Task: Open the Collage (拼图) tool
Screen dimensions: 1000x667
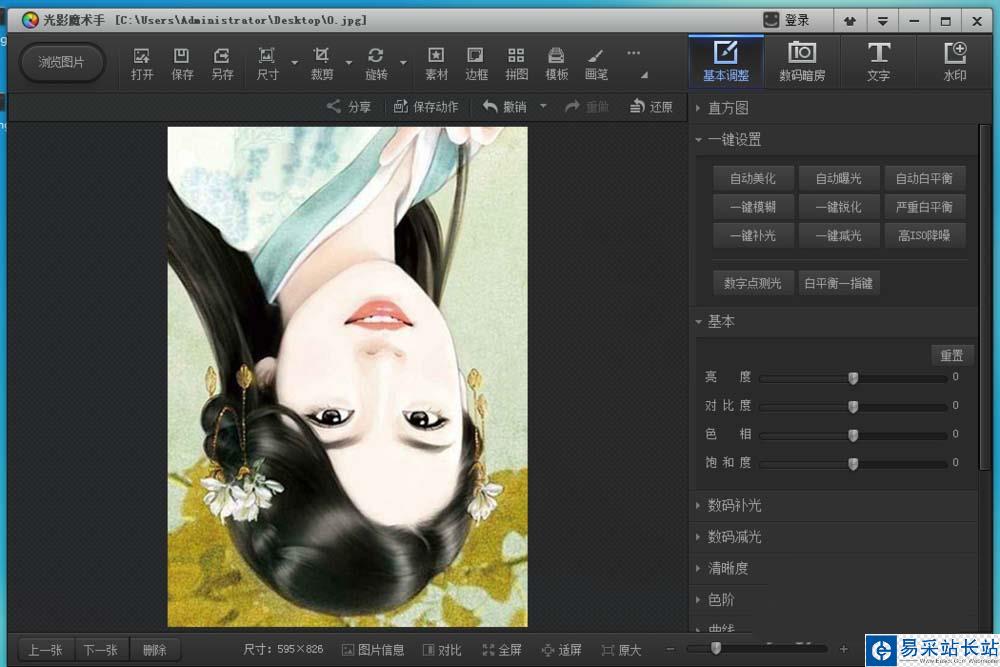Action: tap(516, 63)
